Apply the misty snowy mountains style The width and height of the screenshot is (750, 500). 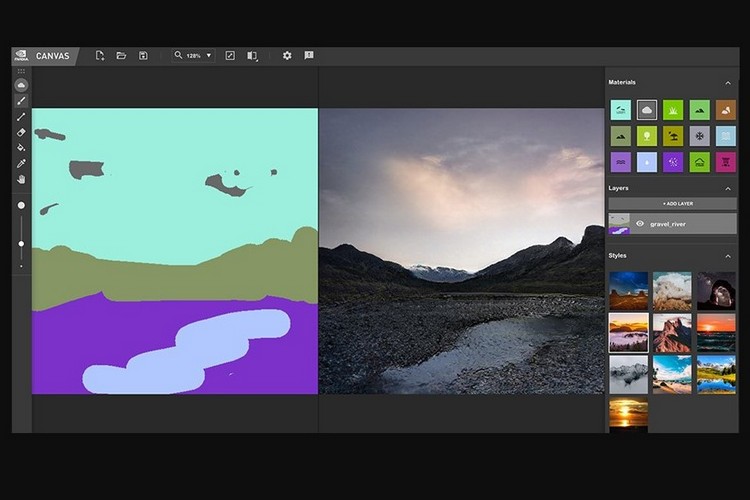629,375
